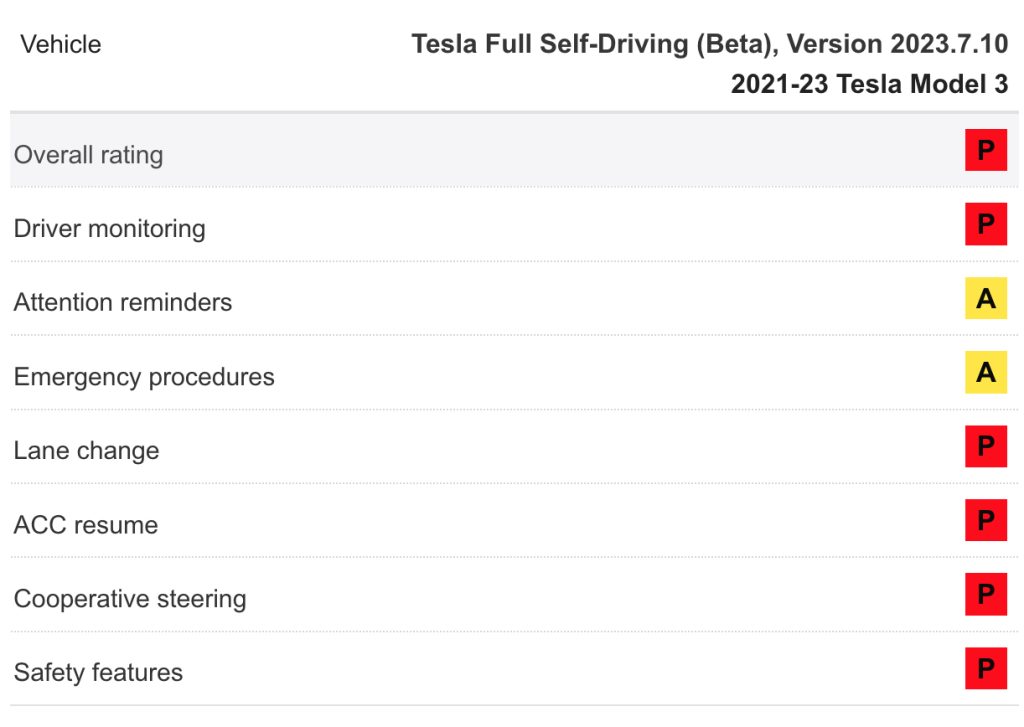Select the Safety features label
The height and width of the screenshot is (727, 1024).
tap(98, 673)
